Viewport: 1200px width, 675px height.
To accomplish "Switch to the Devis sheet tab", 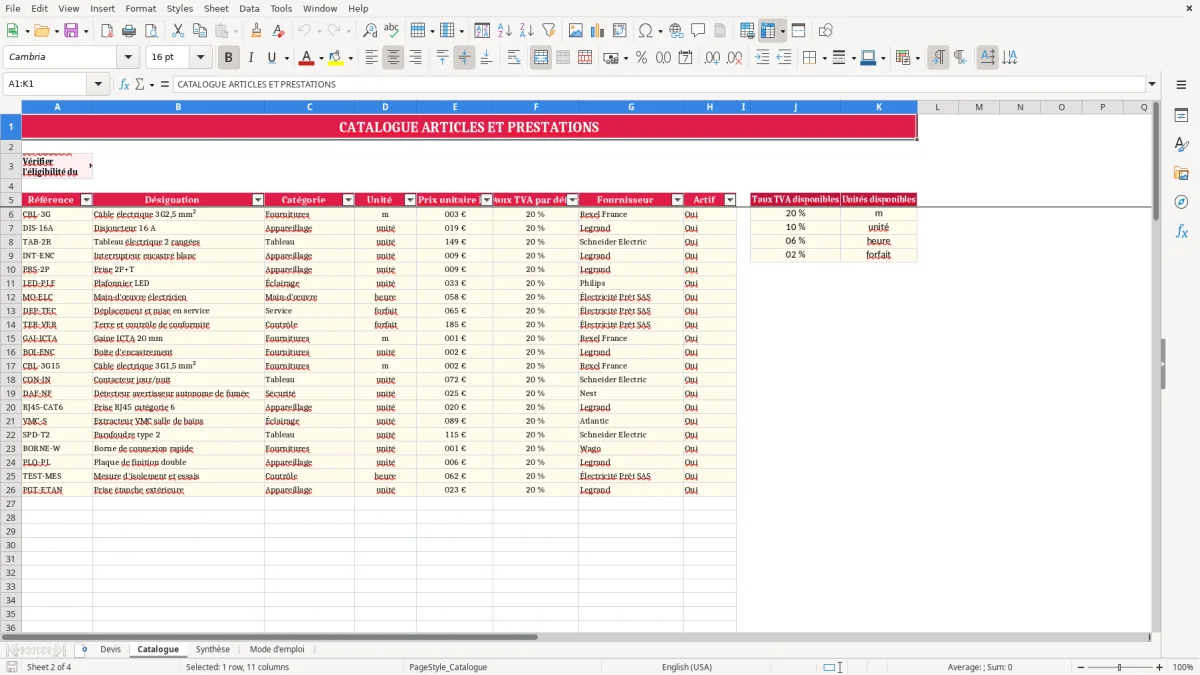I will click(110, 650).
